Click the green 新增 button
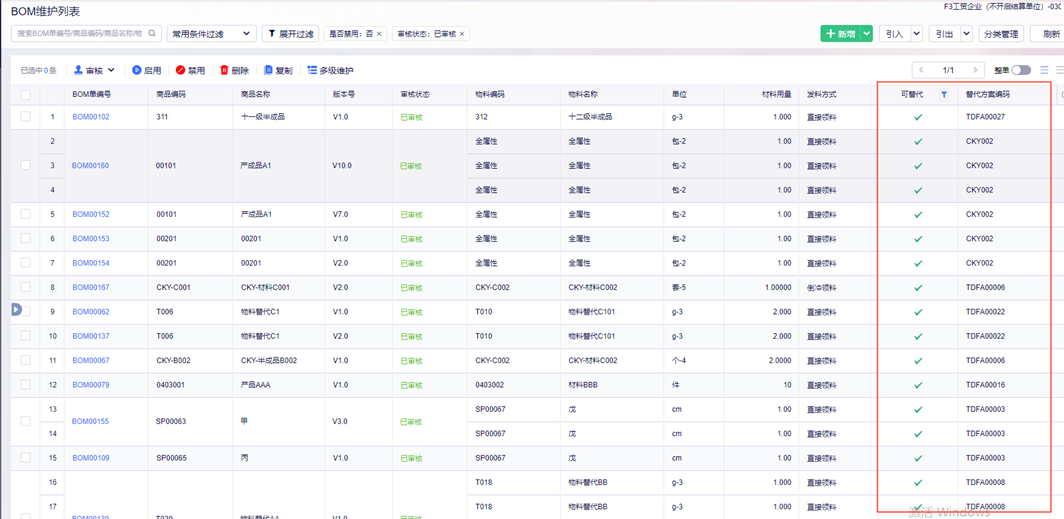 click(x=841, y=34)
